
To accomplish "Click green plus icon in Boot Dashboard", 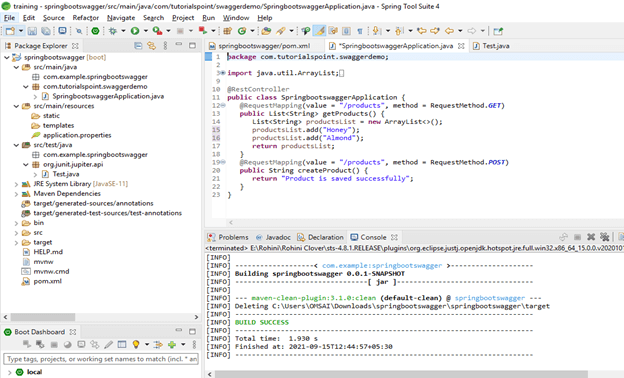I will click(172, 344).
